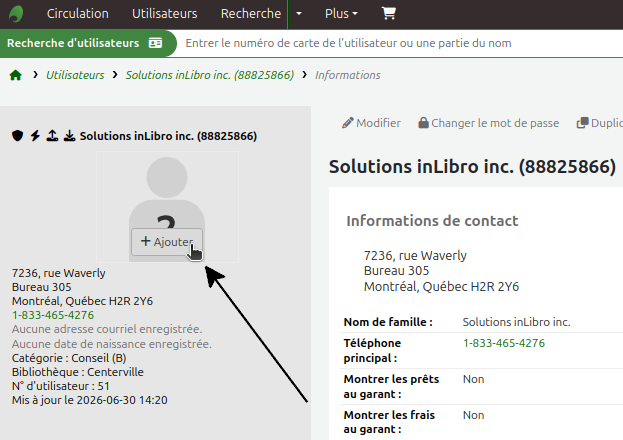Click the home breadcrumb icon
The height and width of the screenshot is (440, 623).
coord(15,75)
